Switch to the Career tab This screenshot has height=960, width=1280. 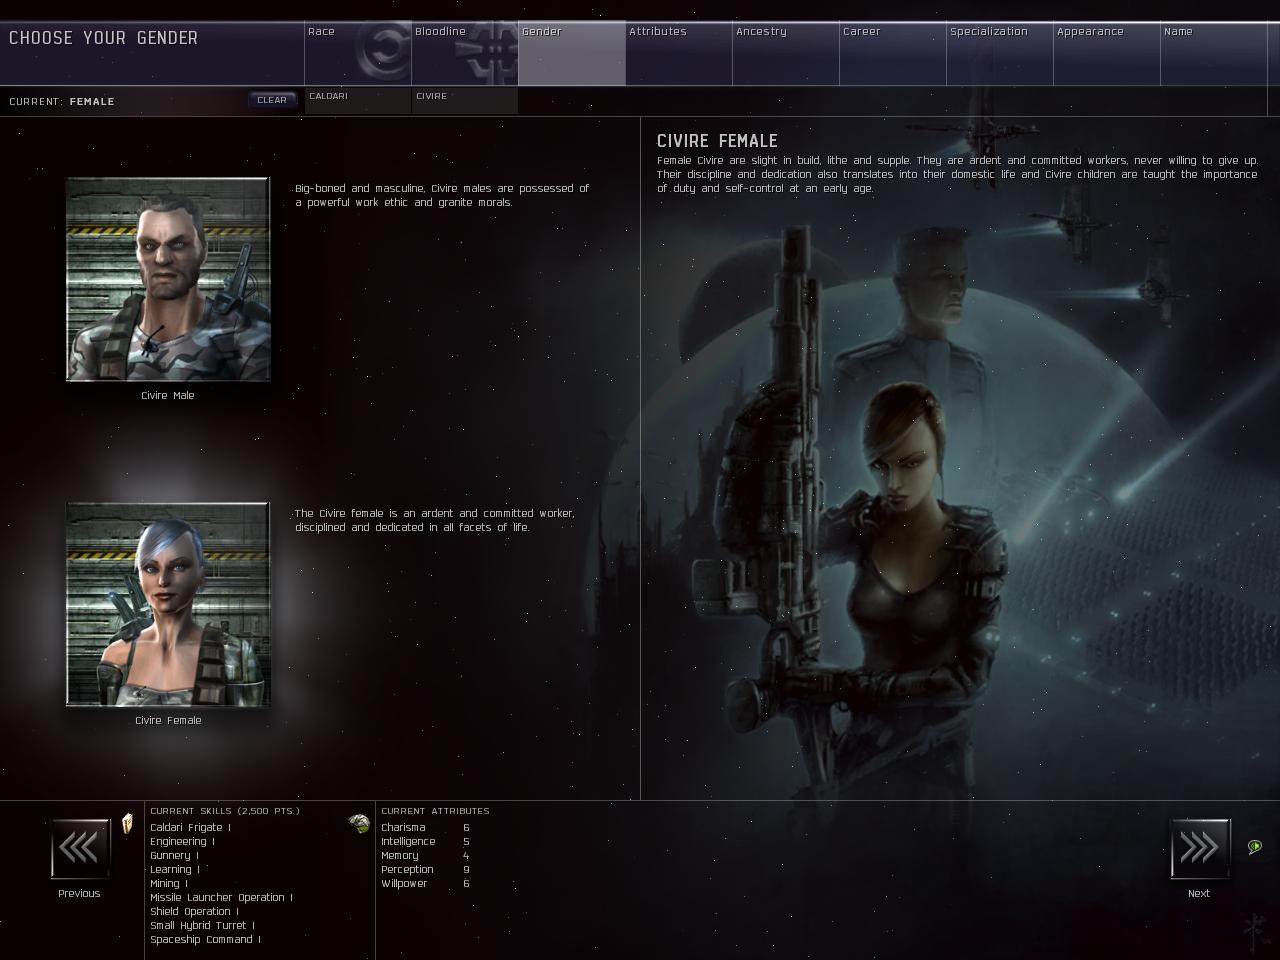tap(893, 54)
